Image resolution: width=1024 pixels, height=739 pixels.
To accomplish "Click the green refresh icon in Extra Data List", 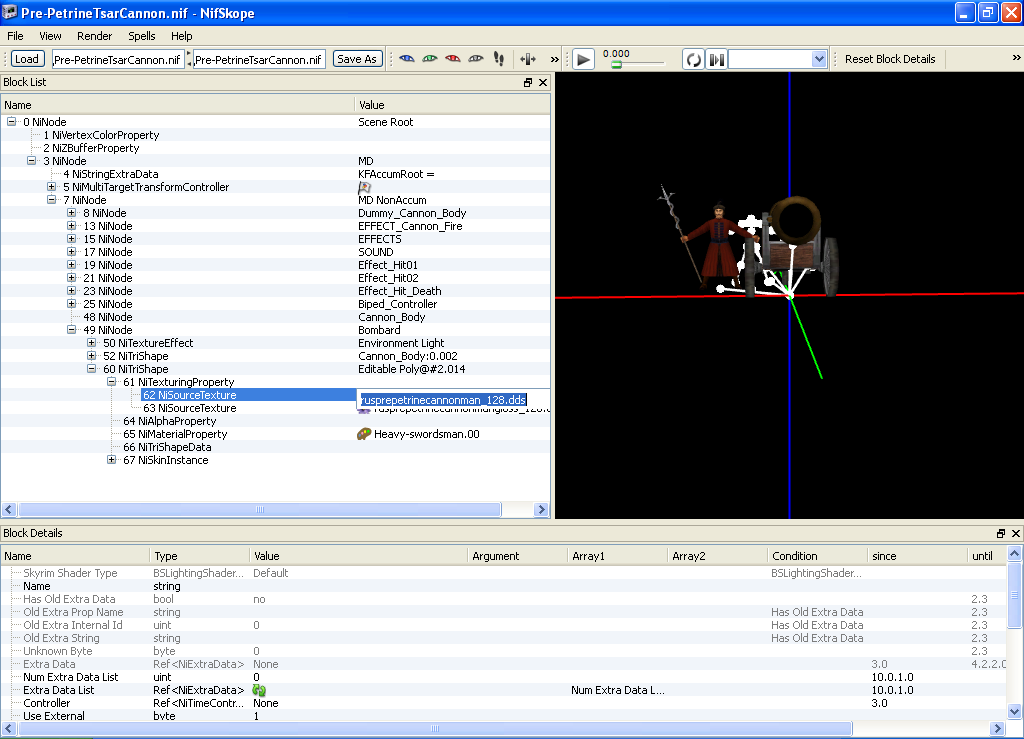I will pos(259,690).
